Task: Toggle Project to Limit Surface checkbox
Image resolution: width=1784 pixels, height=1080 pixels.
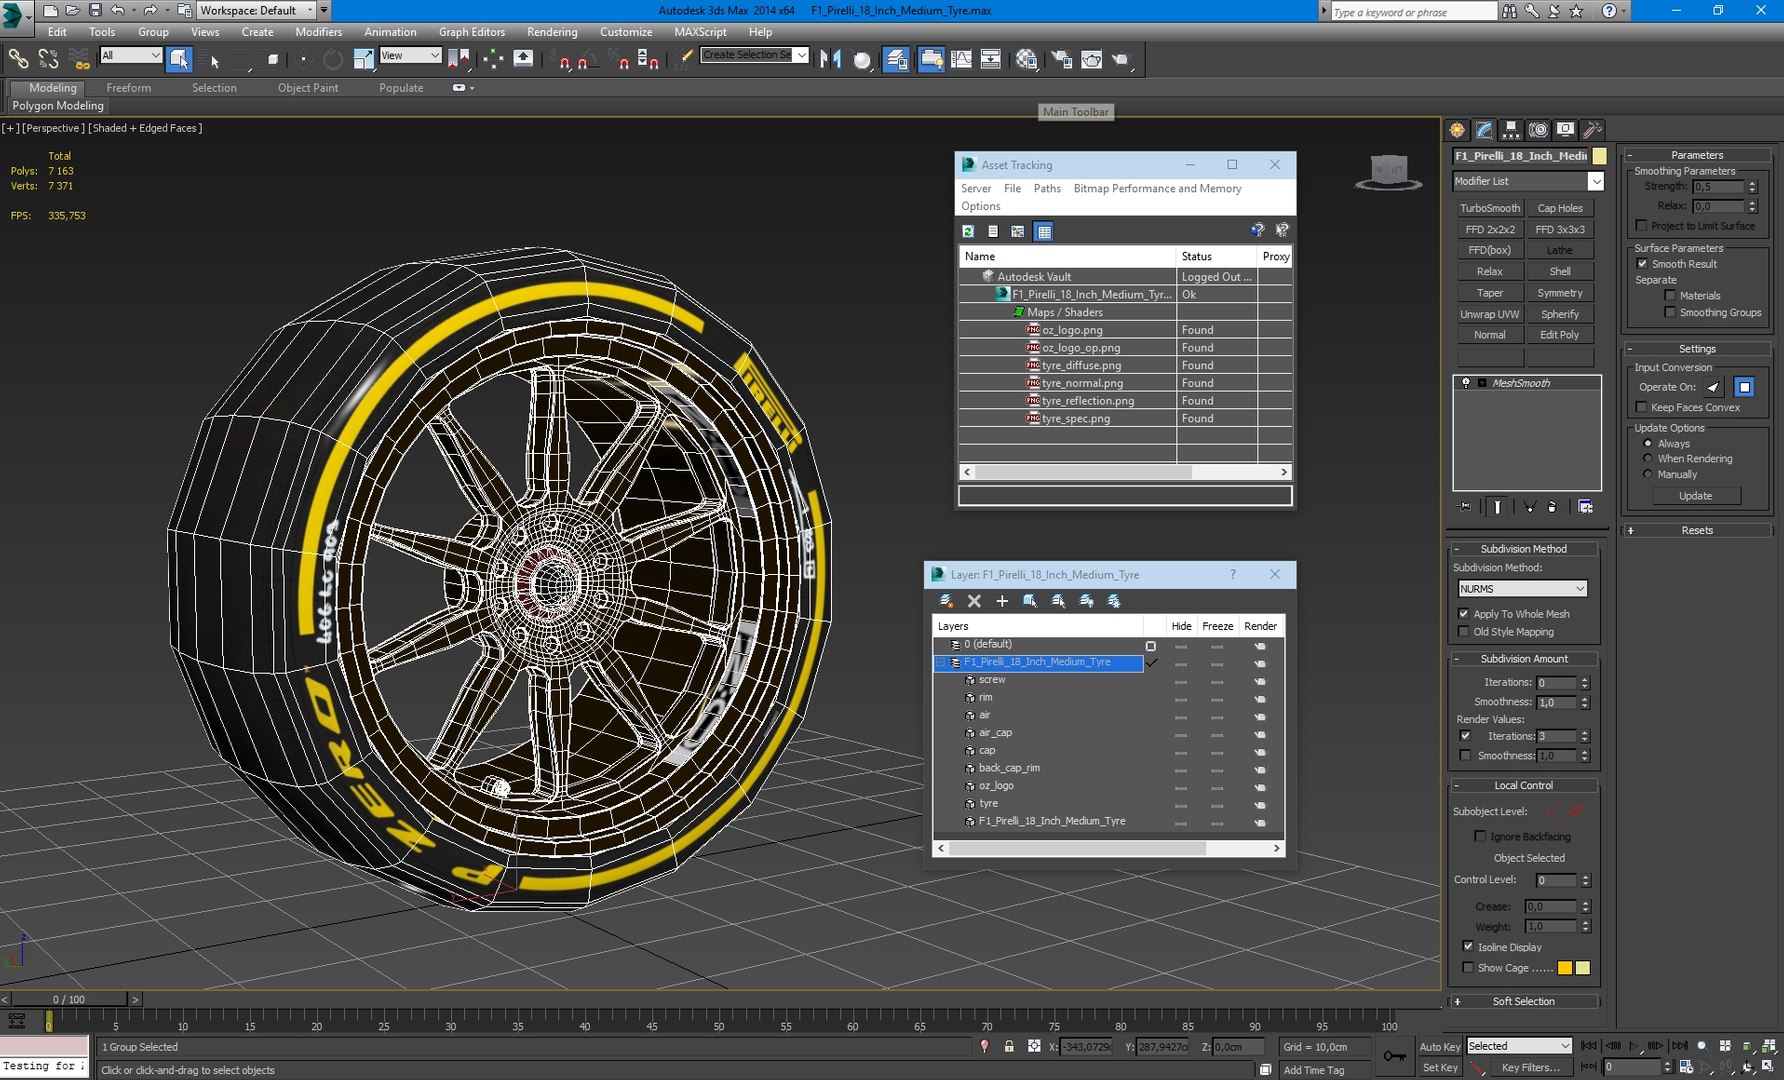Action: click(x=1641, y=226)
